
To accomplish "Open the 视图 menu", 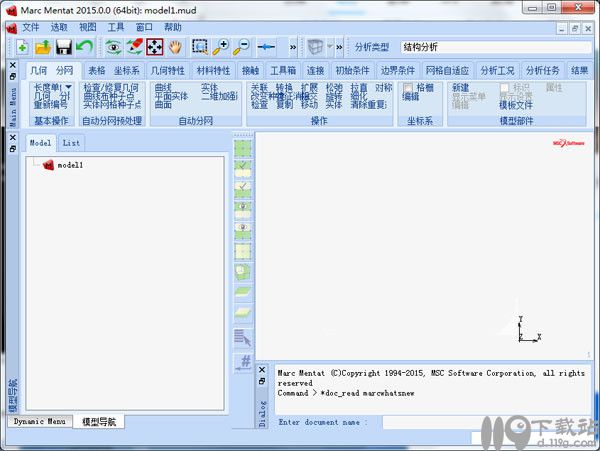I will [x=87, y=27].
